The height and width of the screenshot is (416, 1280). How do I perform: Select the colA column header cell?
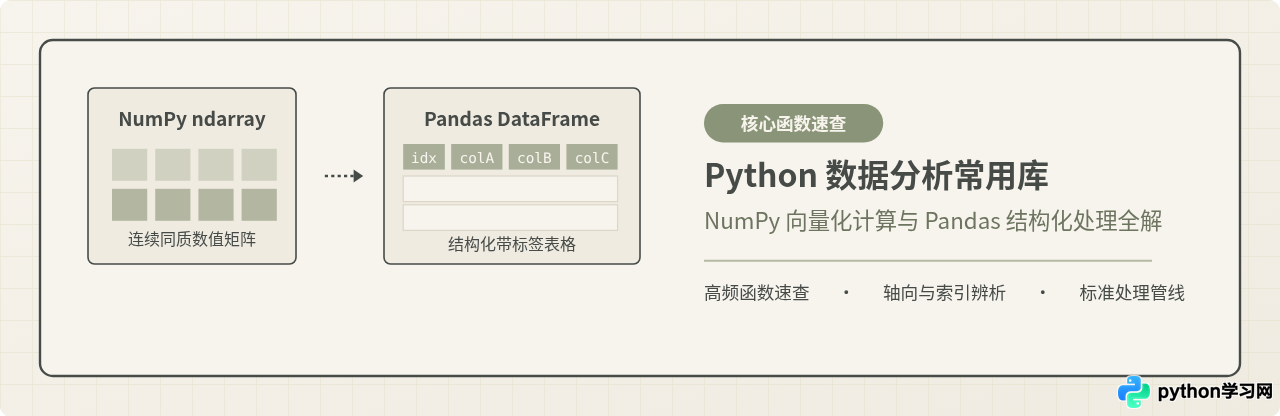pos(477,157)
